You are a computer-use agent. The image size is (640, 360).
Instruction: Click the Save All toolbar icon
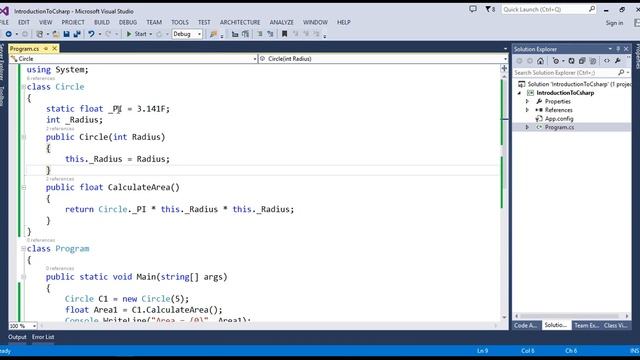click(77, 34)
